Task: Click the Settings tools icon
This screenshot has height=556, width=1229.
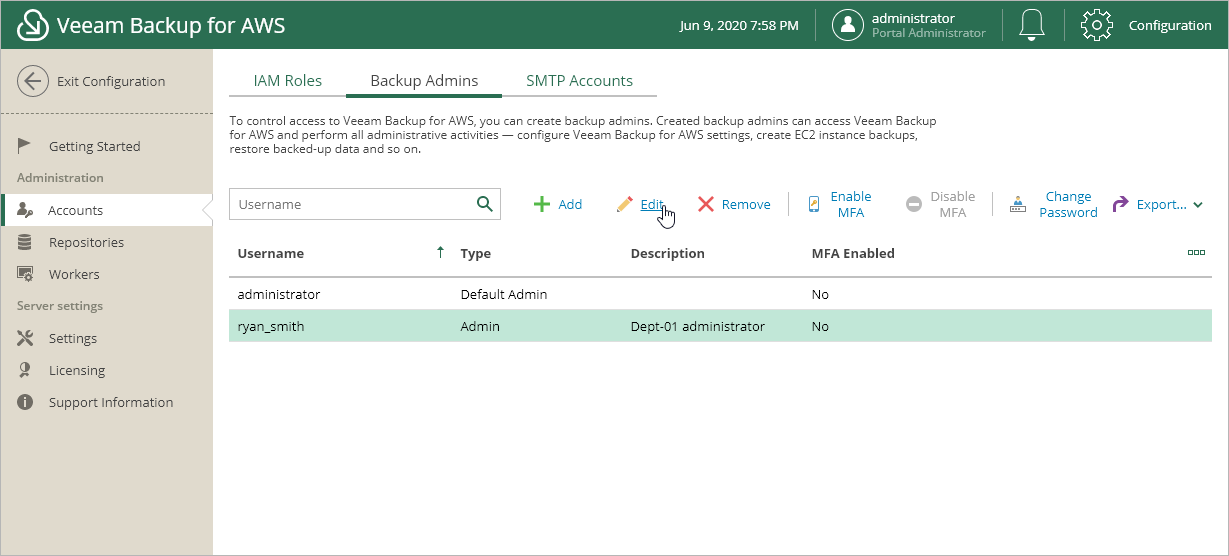Action: click(x=25, y=338)
